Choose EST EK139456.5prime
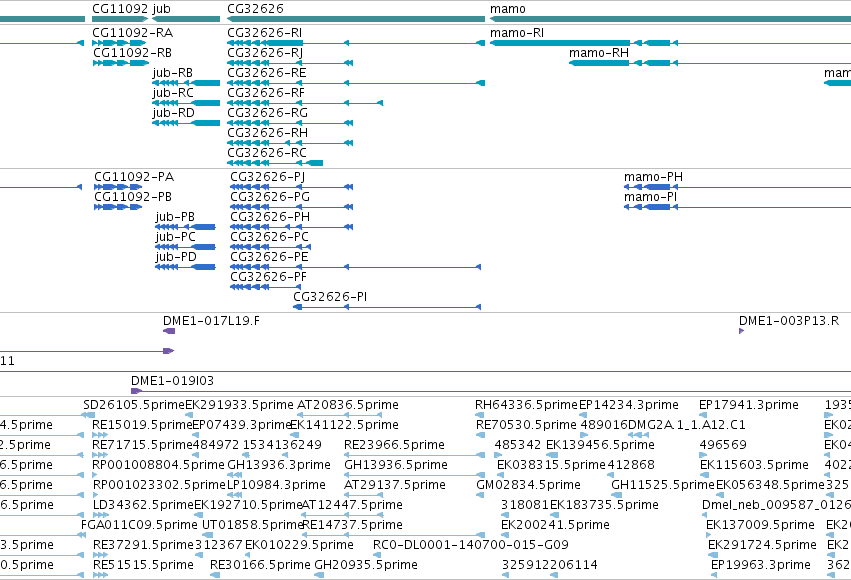 click(x=600, y=445)
